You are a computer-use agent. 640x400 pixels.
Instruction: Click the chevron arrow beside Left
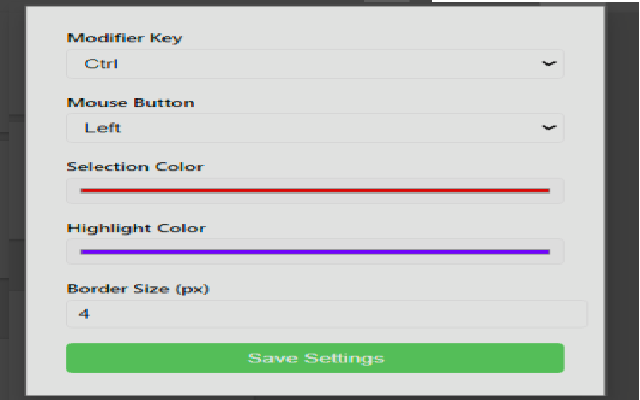click(548, 128)
